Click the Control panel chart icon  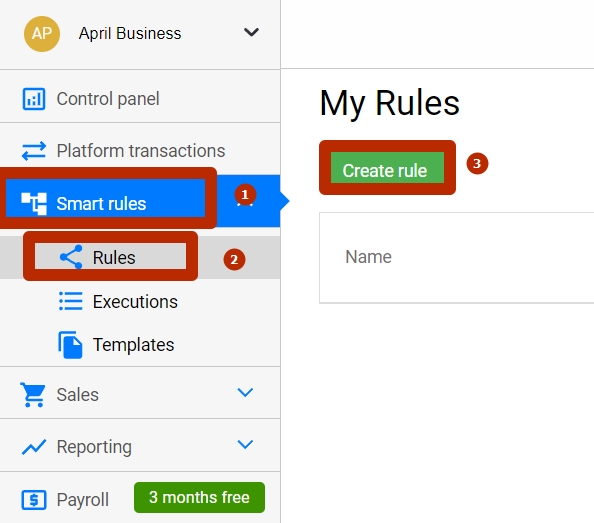(34, 99)
